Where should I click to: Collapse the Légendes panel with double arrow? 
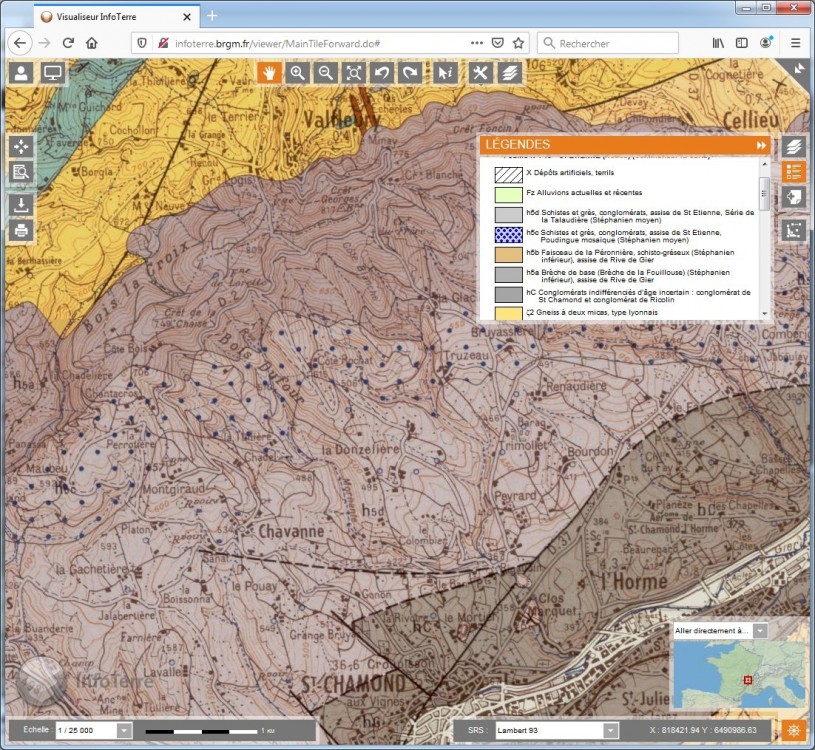[x=760, y=146]
